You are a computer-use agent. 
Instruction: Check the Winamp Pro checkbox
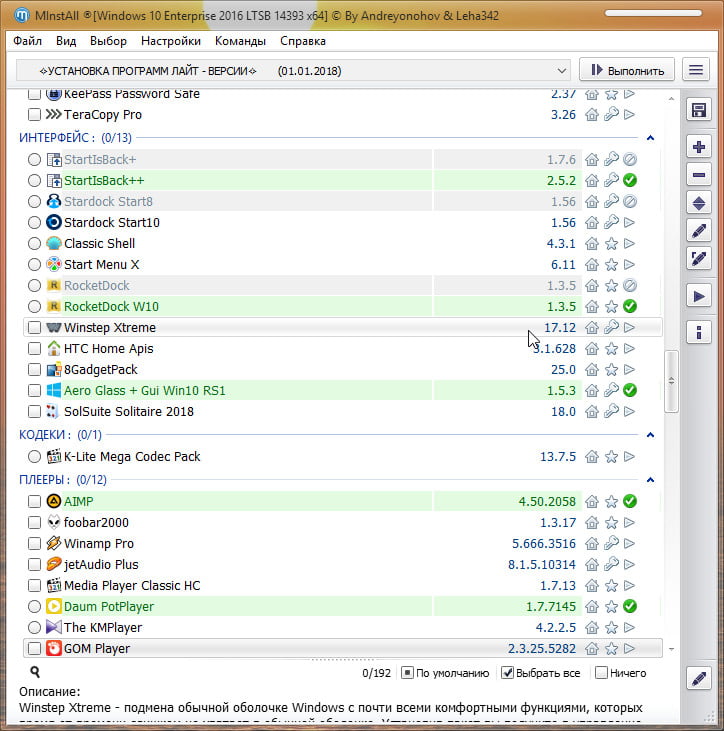point(35,544)
